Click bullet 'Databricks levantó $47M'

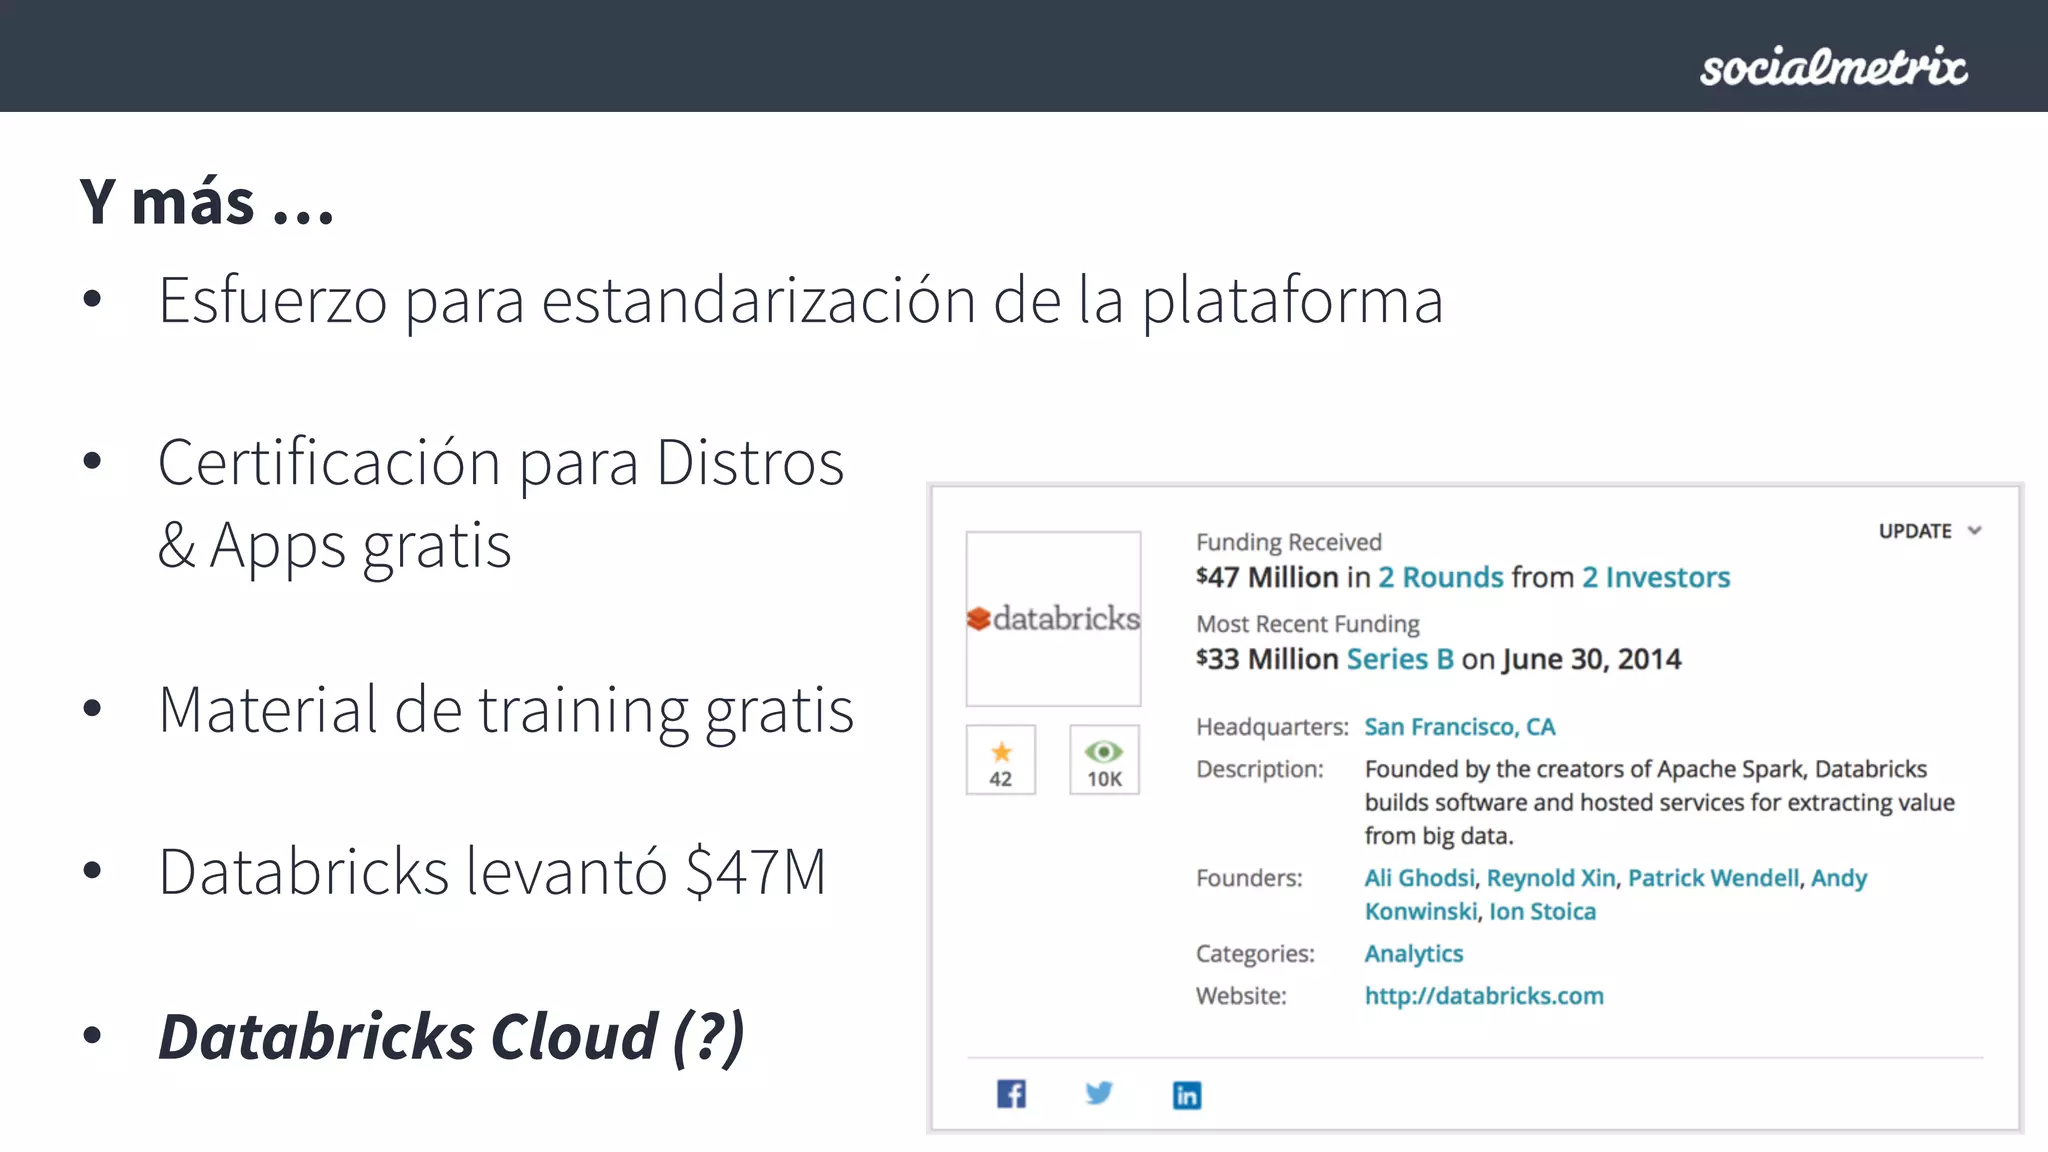coord(493,871)
